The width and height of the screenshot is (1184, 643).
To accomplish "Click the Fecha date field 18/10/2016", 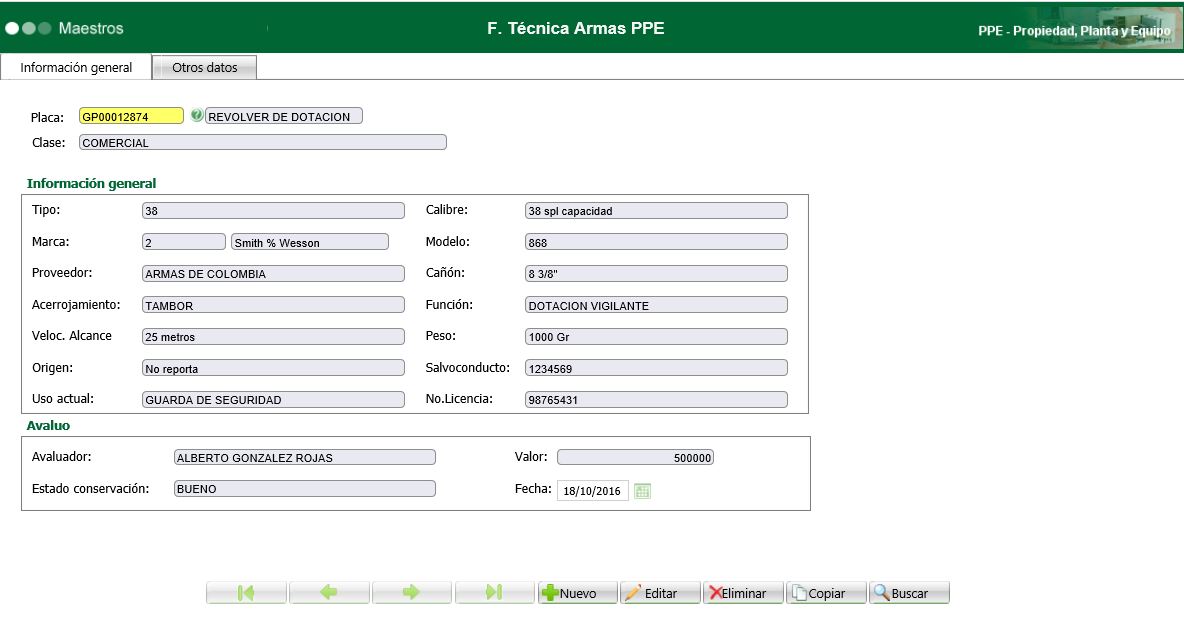I will pyautogui.click(x=593, y=491).
